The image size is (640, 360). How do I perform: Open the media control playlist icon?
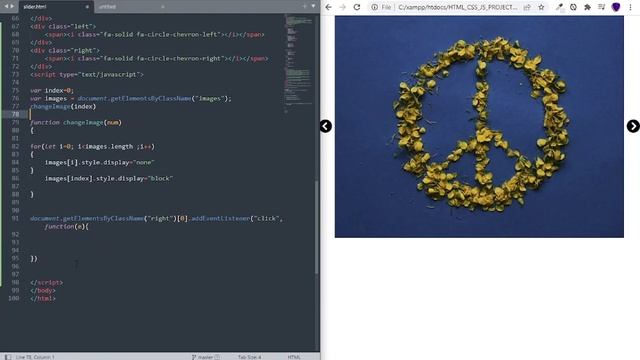[x=601, y=7]
